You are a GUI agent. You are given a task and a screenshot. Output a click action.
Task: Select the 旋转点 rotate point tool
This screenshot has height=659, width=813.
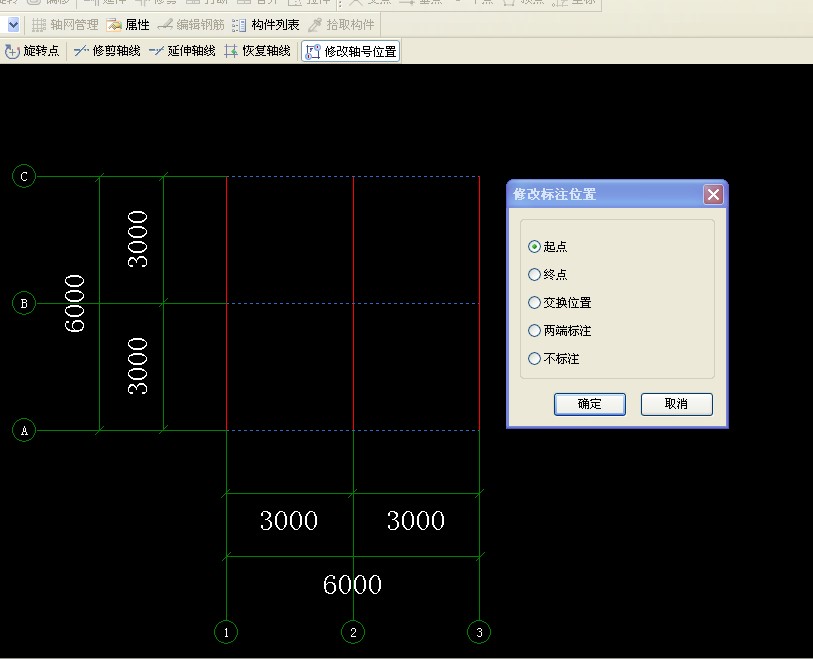[32, 51]
